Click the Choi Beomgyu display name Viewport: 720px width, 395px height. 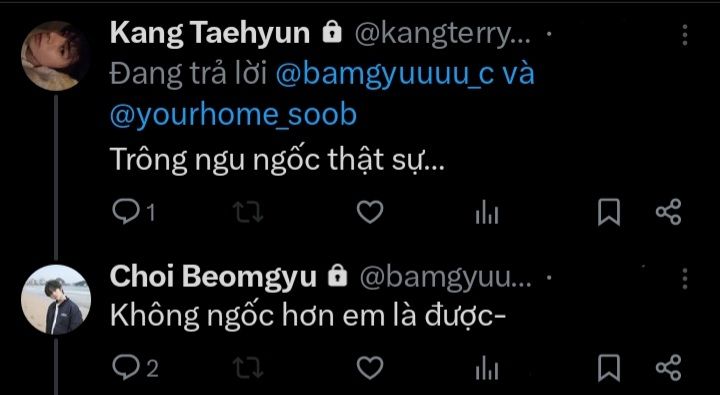click(x=213, y=278)
